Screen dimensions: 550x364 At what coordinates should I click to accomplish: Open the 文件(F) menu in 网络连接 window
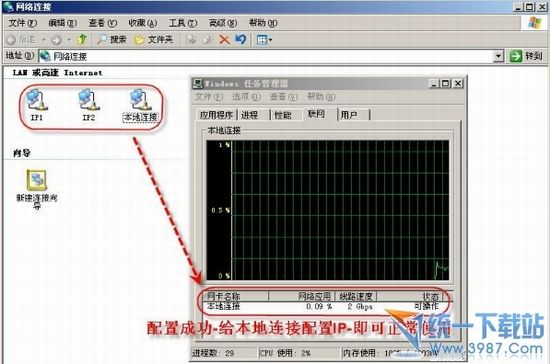click(x=22, y=23)
